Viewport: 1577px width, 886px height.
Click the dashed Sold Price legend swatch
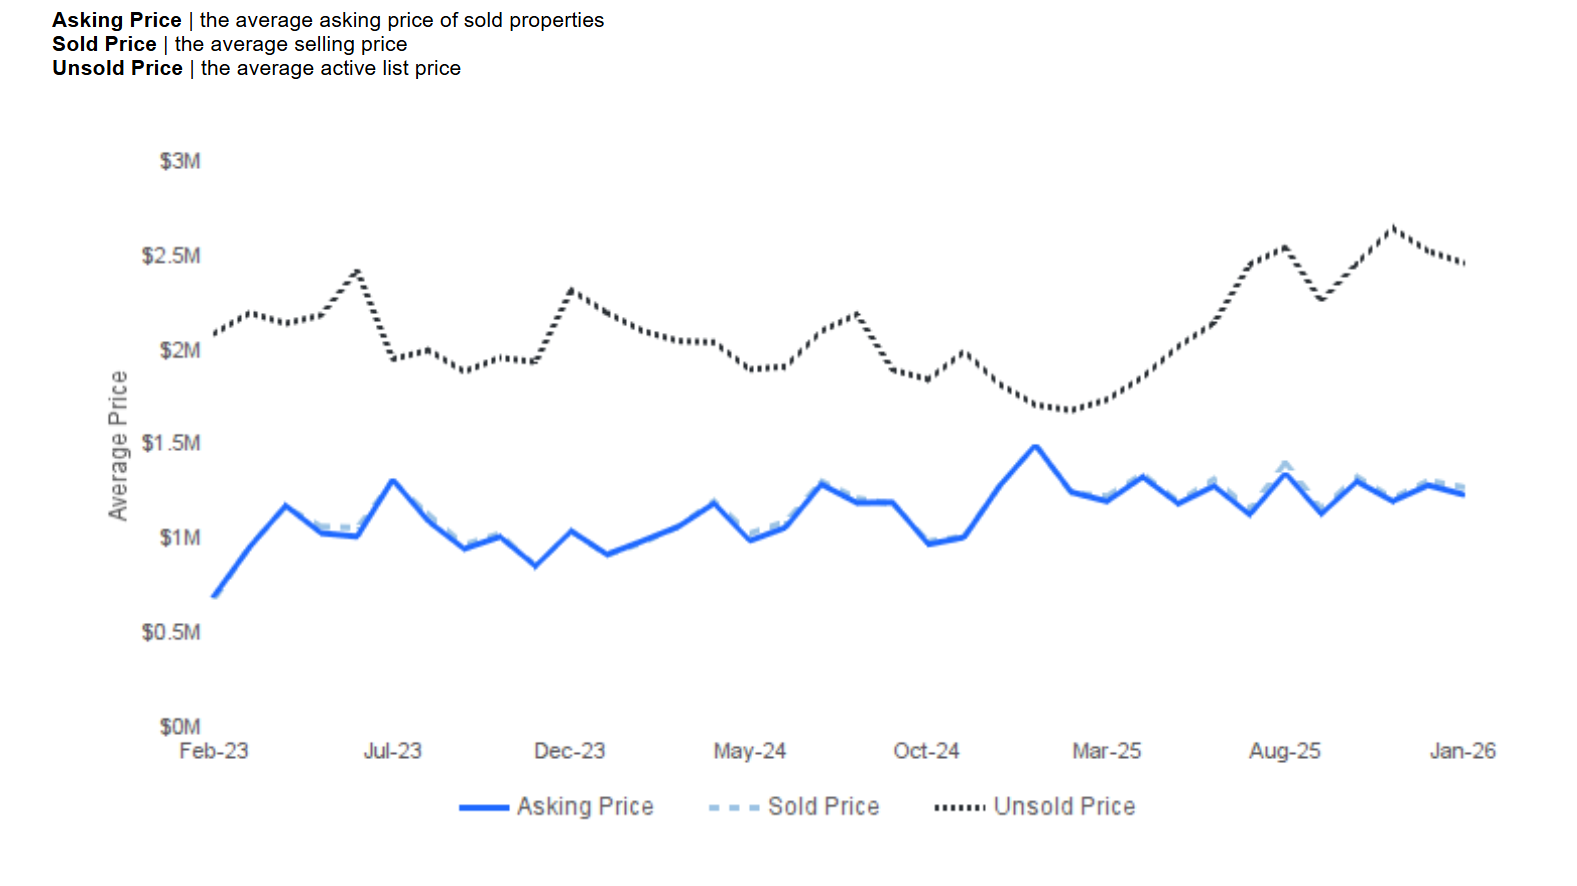click(733, 807)
